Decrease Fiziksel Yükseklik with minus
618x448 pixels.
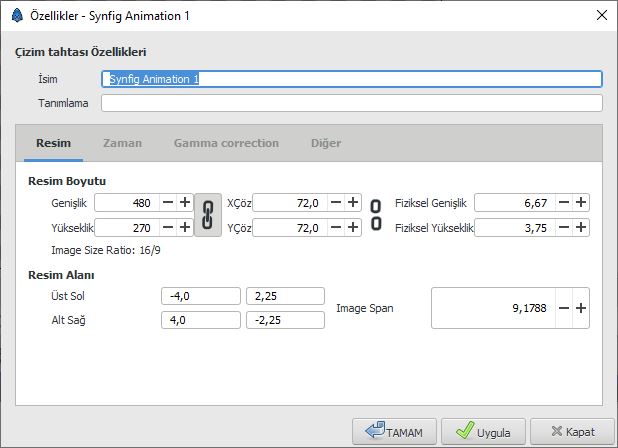pyautogui.click(x=564, y=227)
